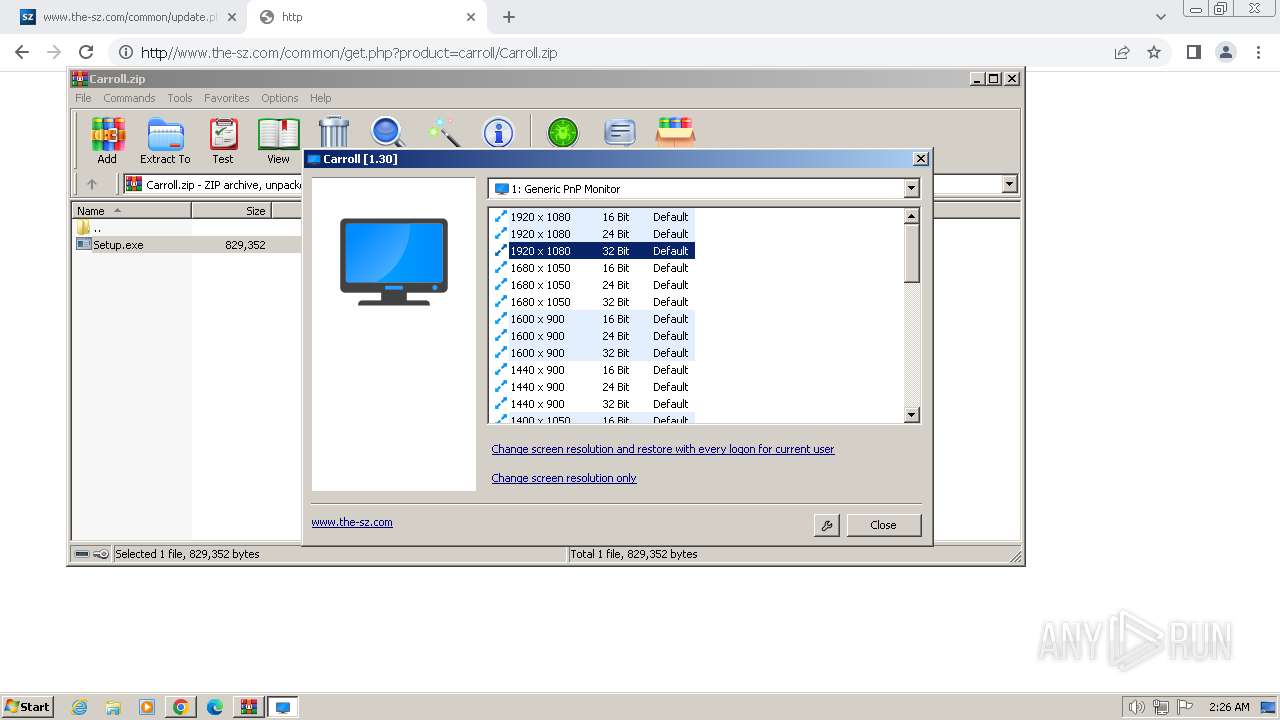1280x720 pixels.
Task: Click the resolution list scrollbar thumb
Action: (911, 253)
